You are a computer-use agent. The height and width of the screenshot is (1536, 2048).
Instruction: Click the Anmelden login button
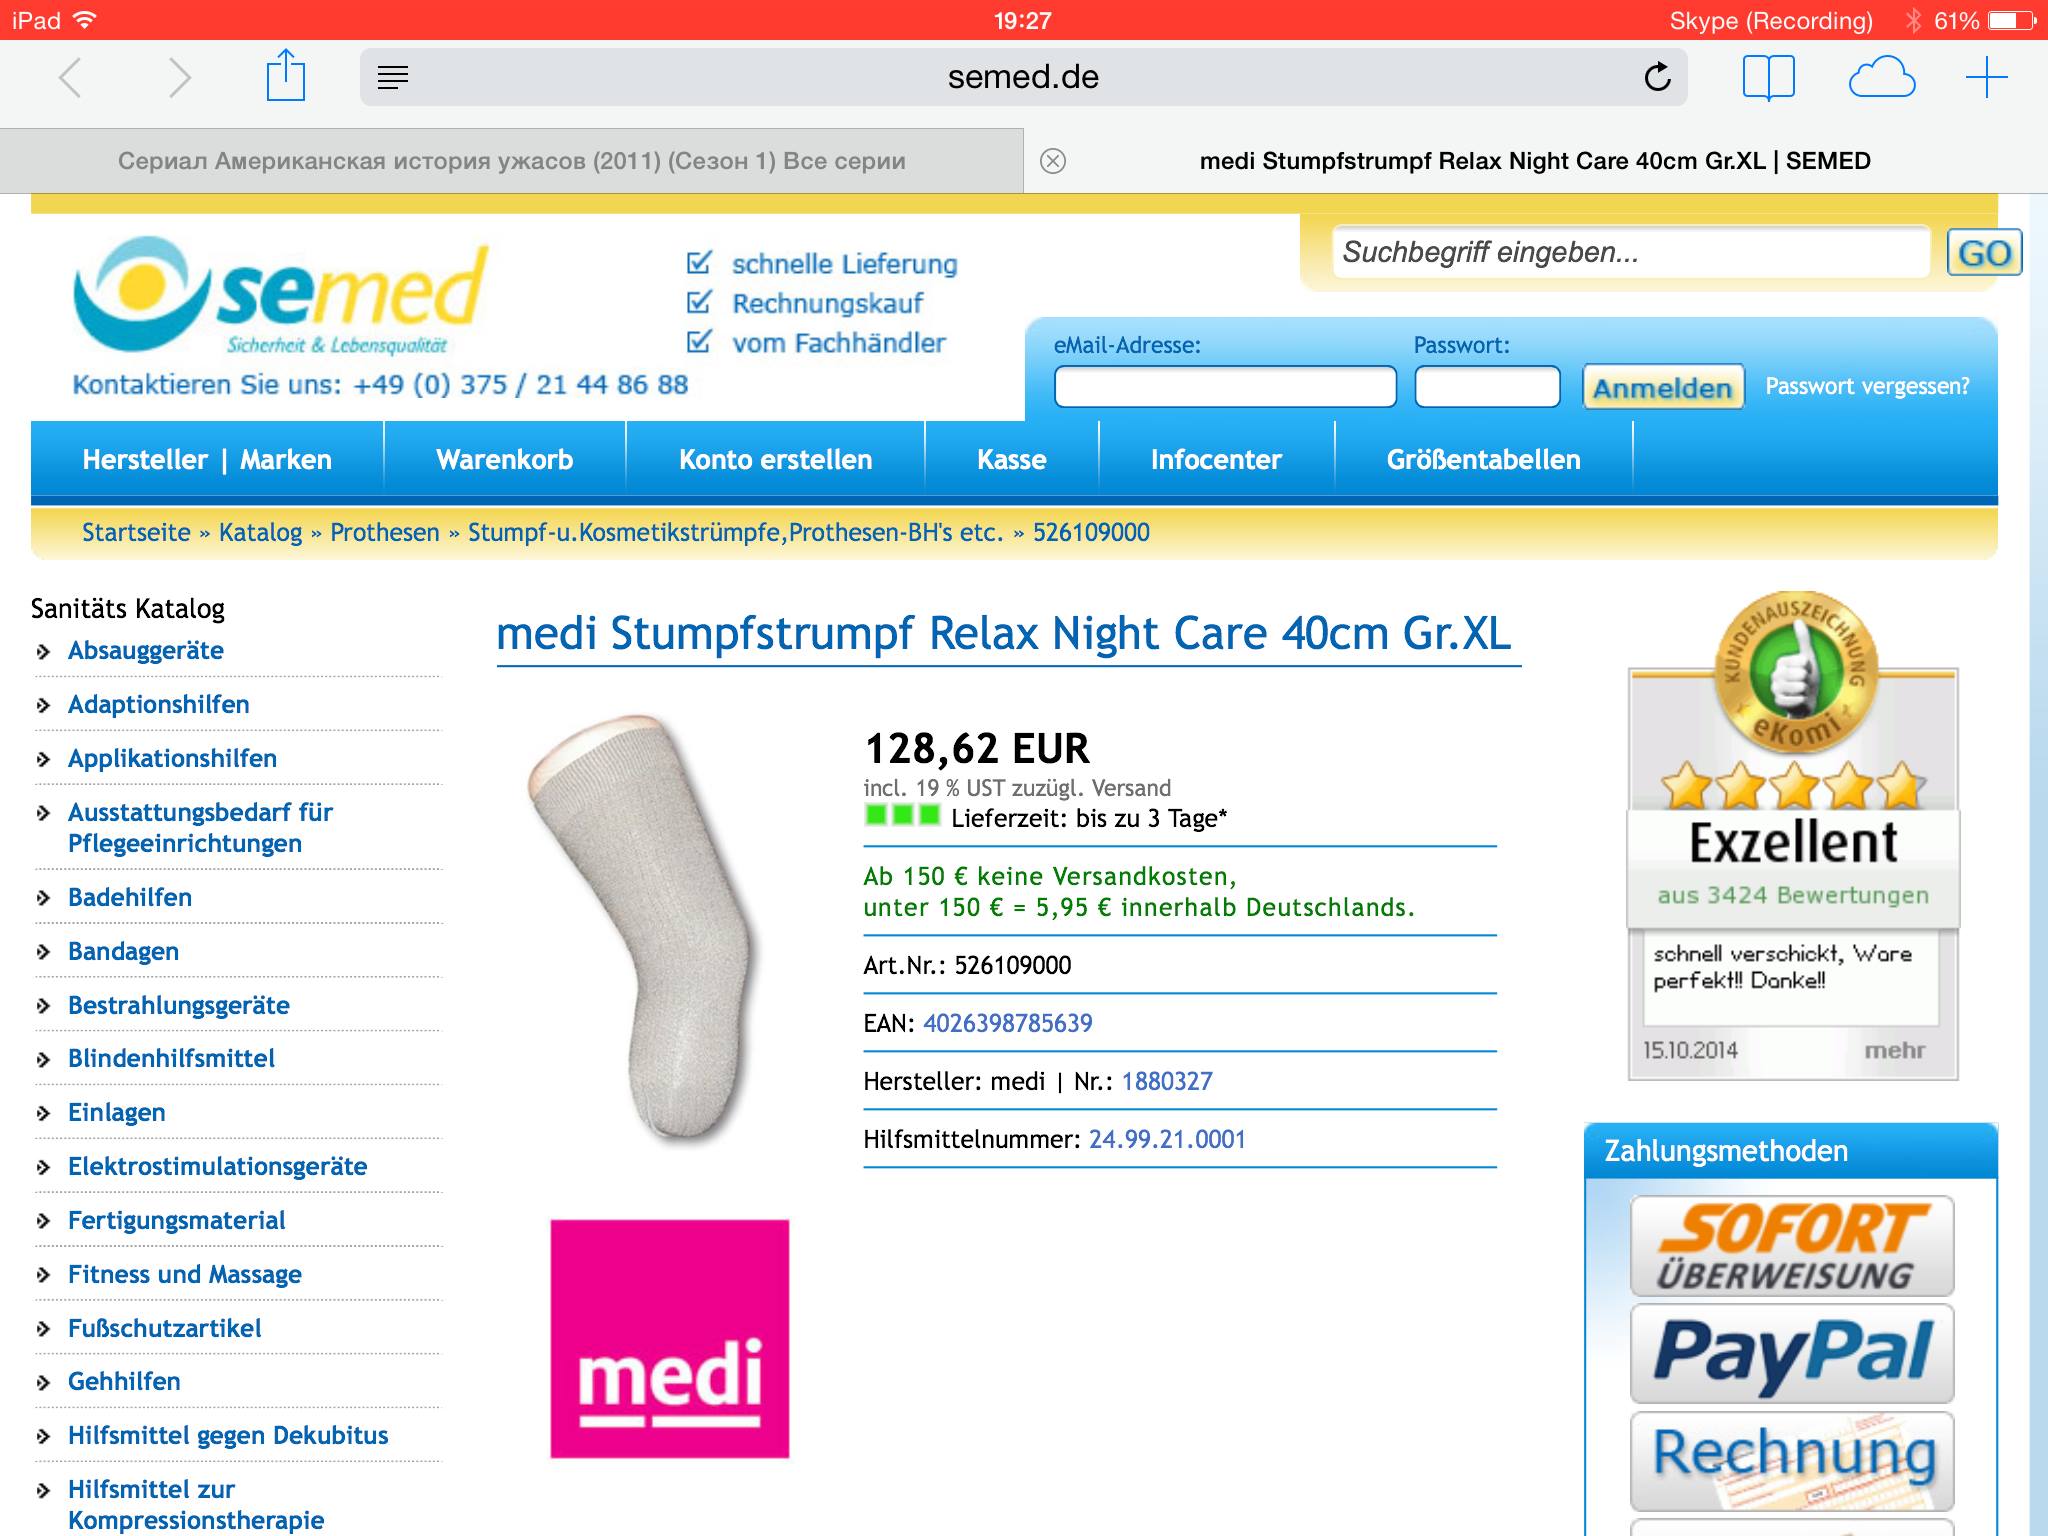pyautogui.click(x=1663, y=387)
